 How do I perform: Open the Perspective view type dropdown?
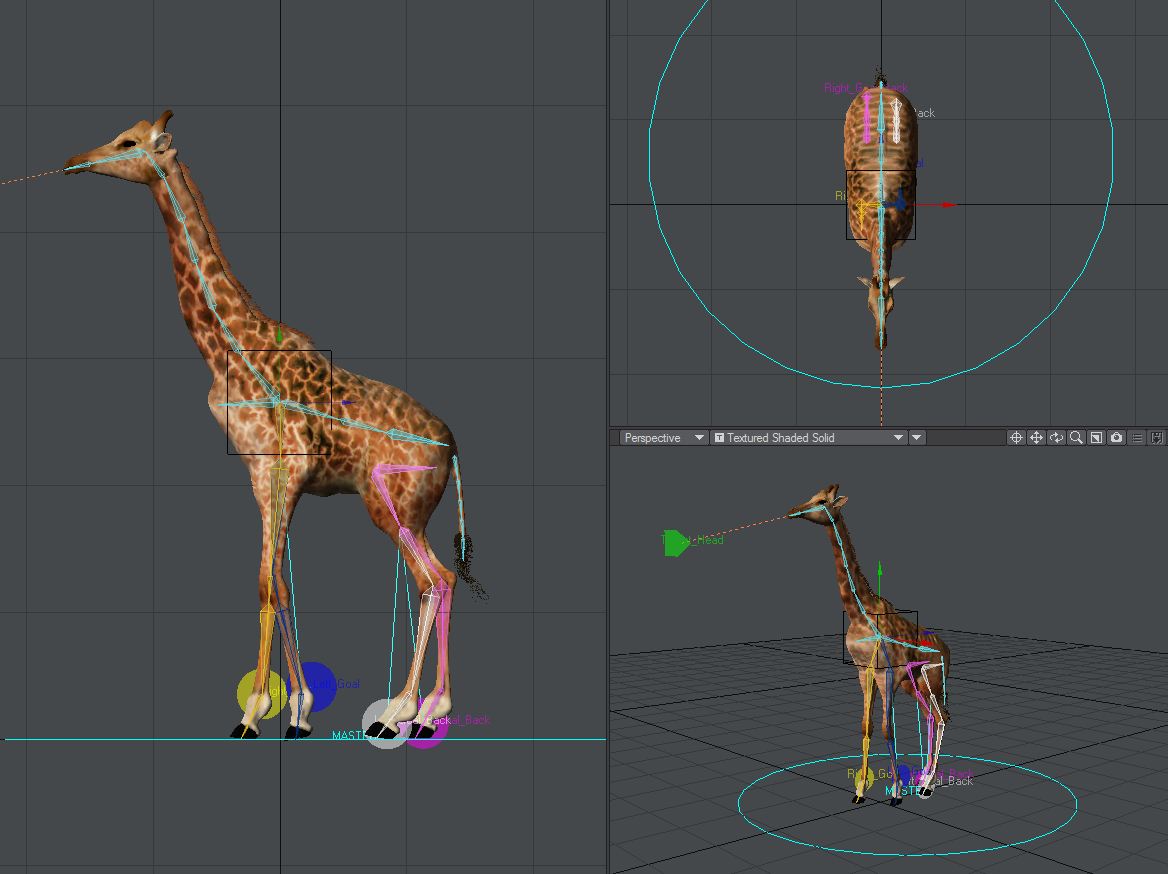click(662, 437)
